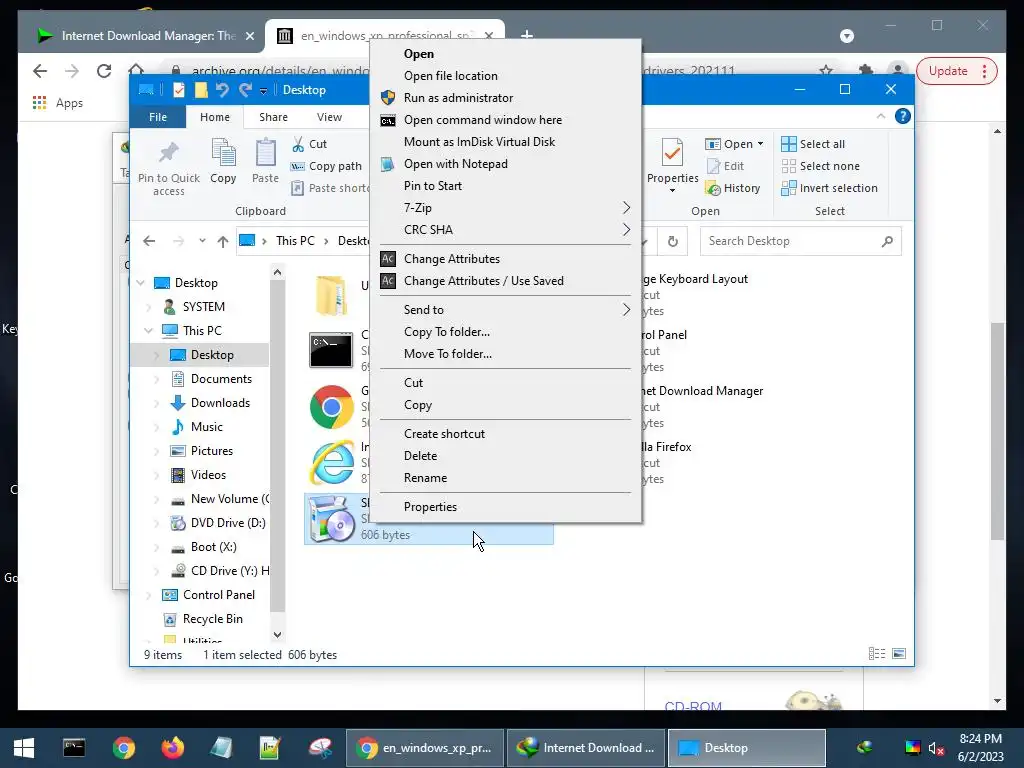Viewport: 1024px width, 768px height.
Task: Switch to large icons view in status bar
Action: [899, 654]
